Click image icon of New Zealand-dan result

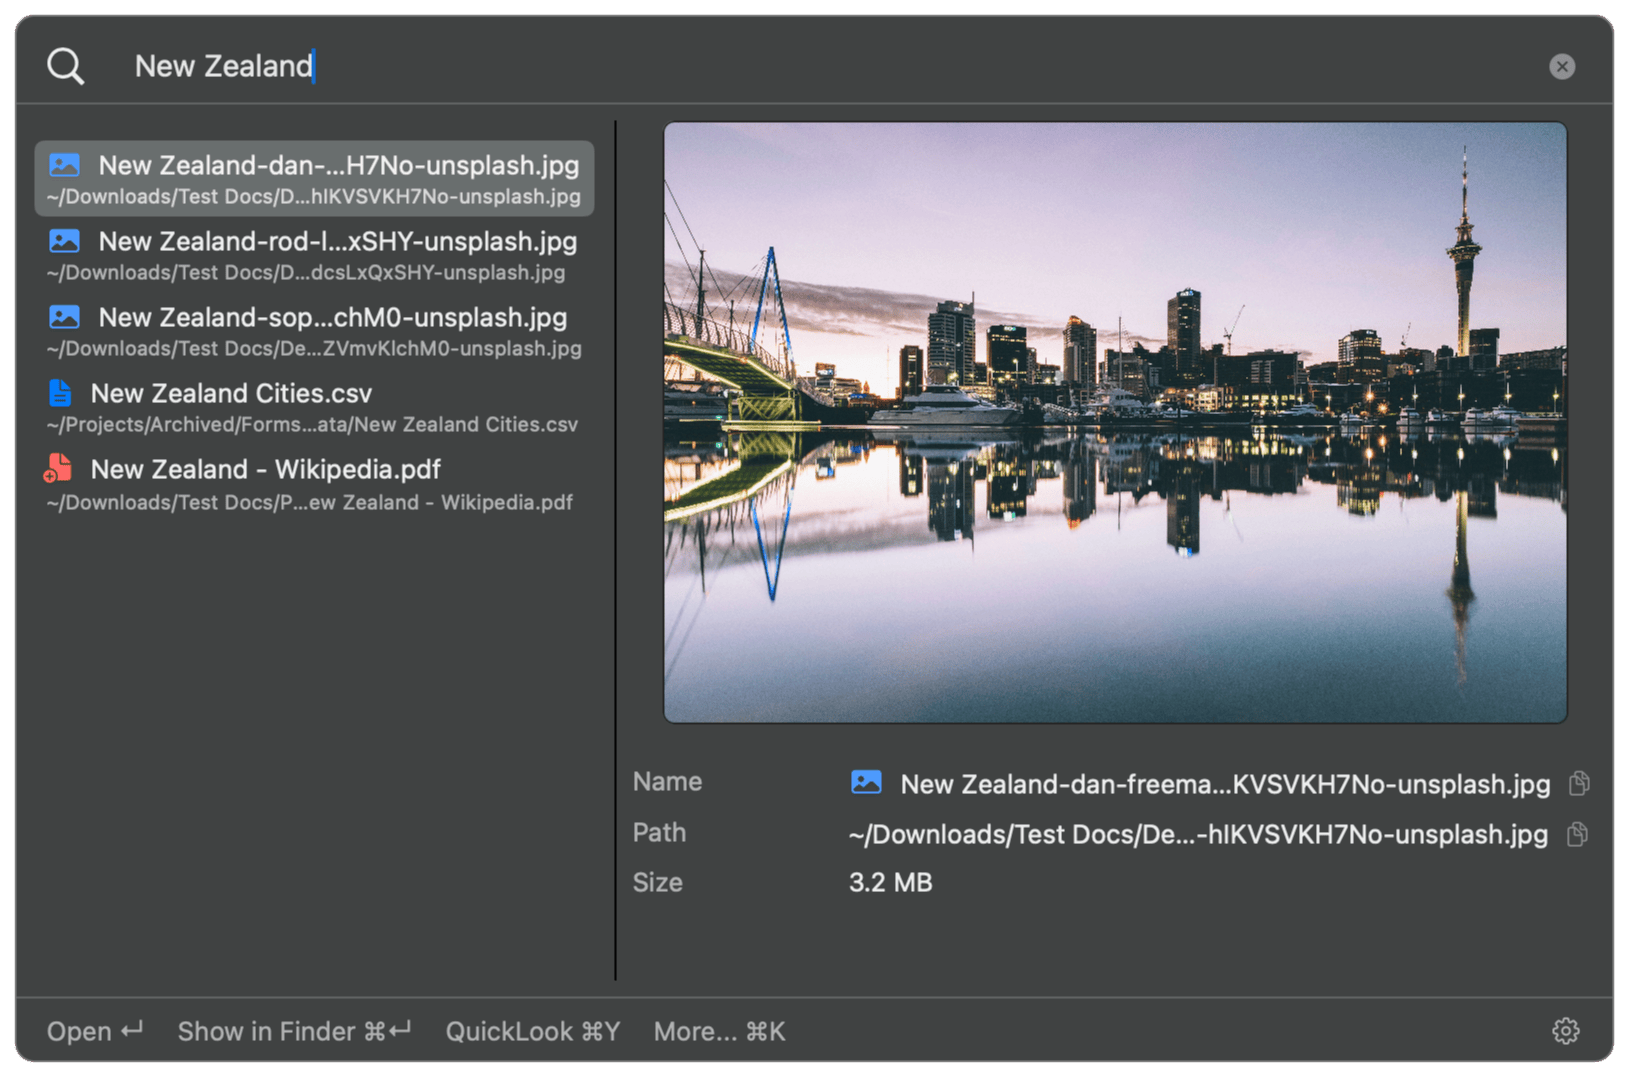(x=65, y=165)
